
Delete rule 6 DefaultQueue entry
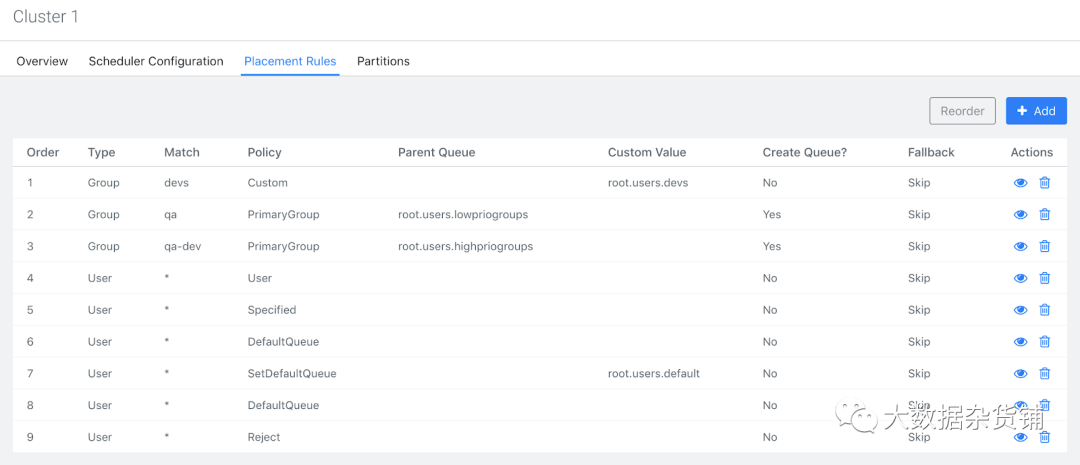click(1044, 342)
